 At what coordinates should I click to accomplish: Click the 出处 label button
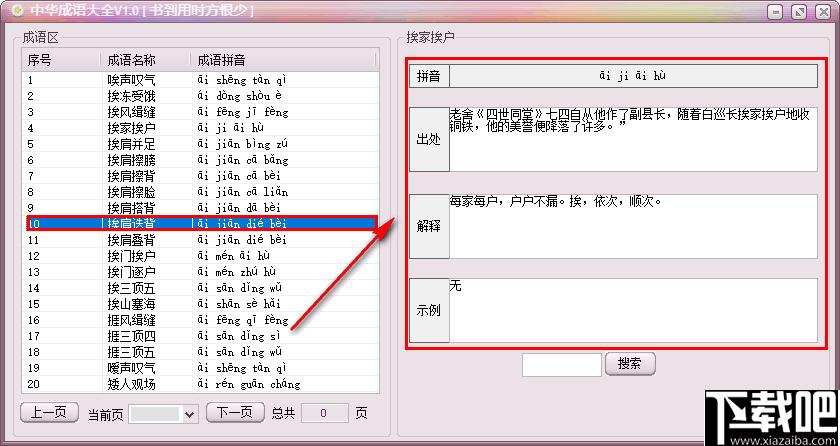pyautogui.click(x=429, y=139)
